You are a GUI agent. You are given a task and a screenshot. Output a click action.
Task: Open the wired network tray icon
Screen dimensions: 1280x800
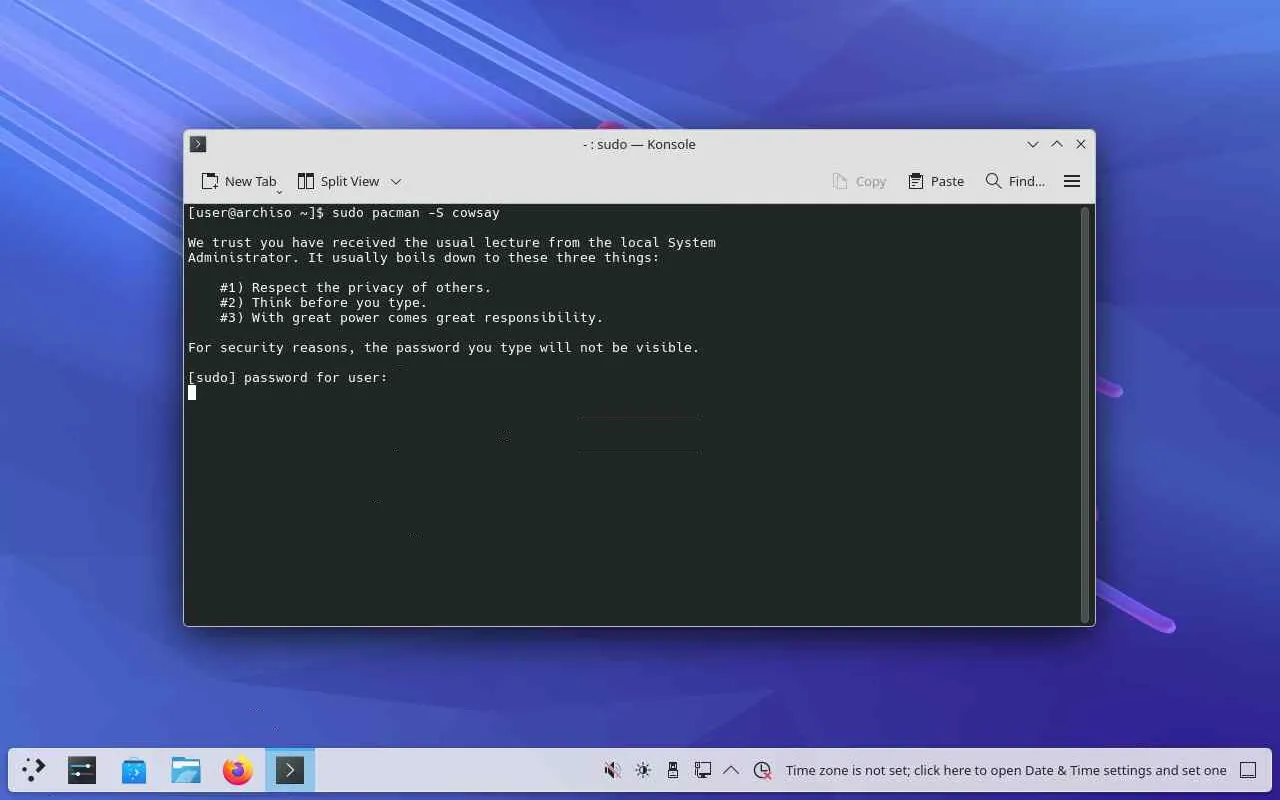(x=703, y=770)
